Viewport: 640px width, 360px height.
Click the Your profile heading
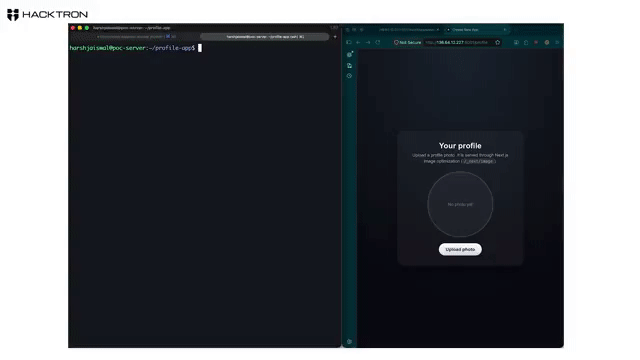click(x=460, y=146)
